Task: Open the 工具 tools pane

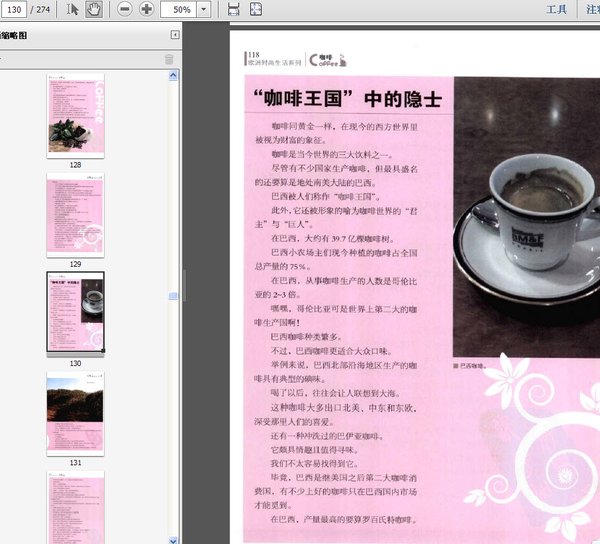Action: point(557,9)
